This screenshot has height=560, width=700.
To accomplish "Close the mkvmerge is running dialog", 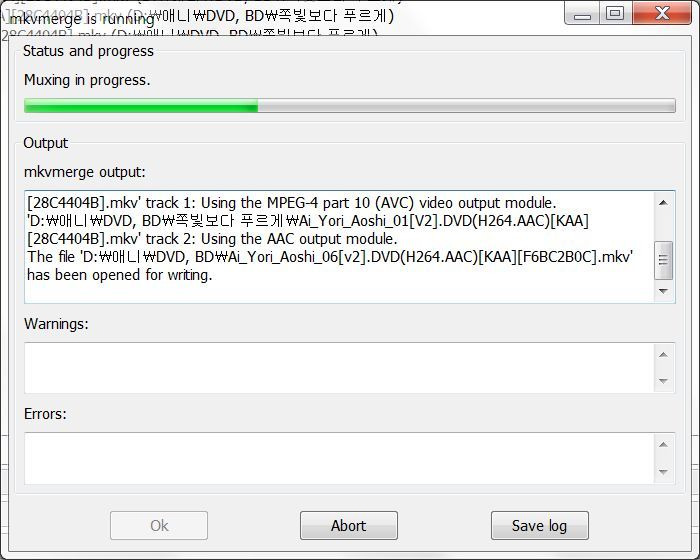I will pyautogui.click(x=662, y=13).
